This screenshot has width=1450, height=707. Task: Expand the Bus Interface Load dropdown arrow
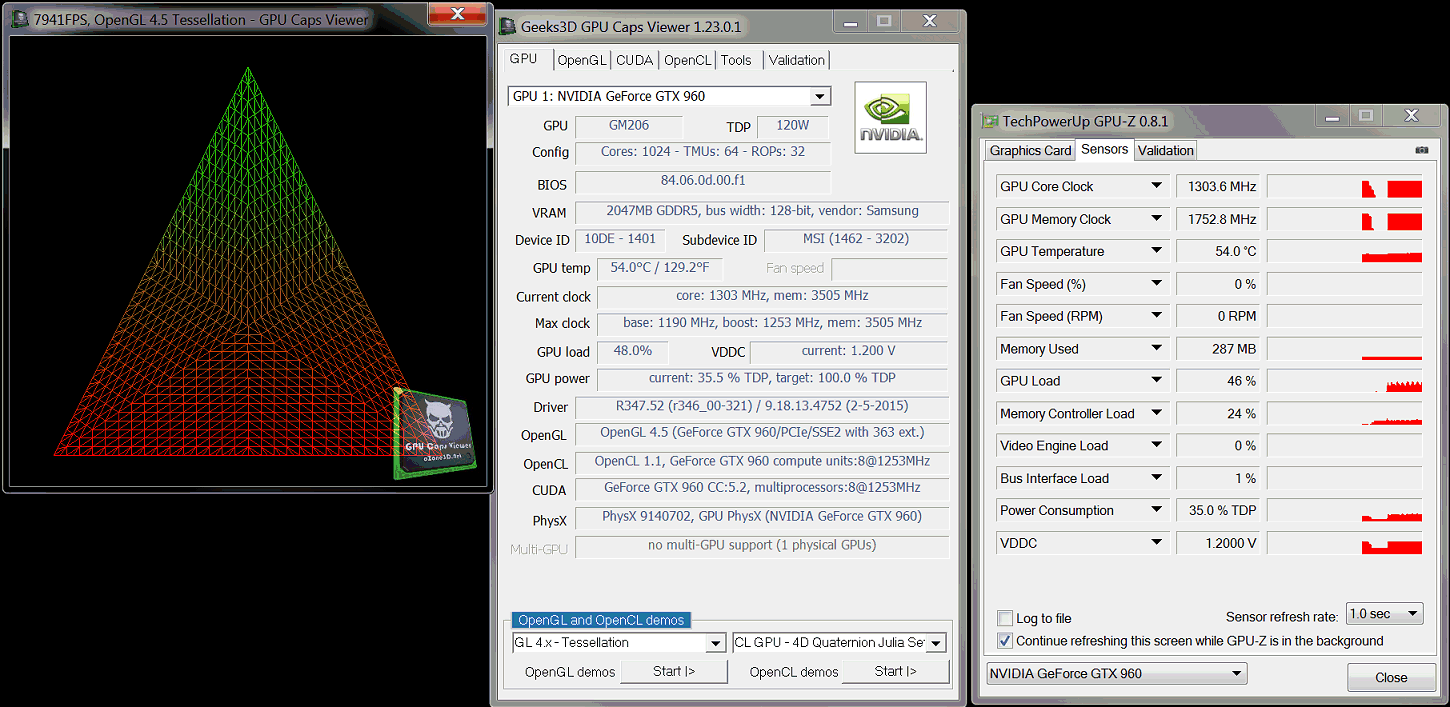1156,478
